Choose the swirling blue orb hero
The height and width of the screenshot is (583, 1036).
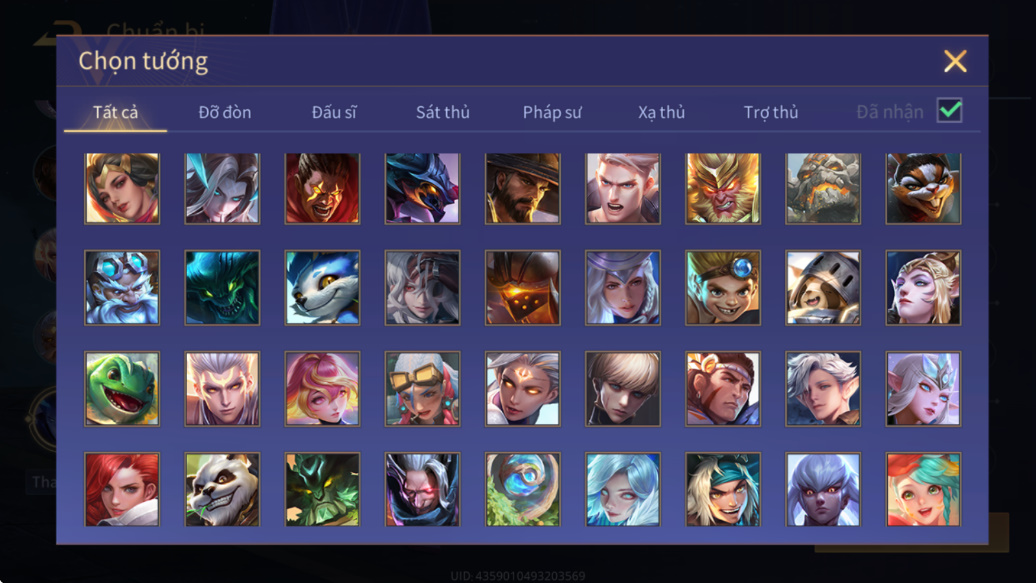[x=523, y=489]
